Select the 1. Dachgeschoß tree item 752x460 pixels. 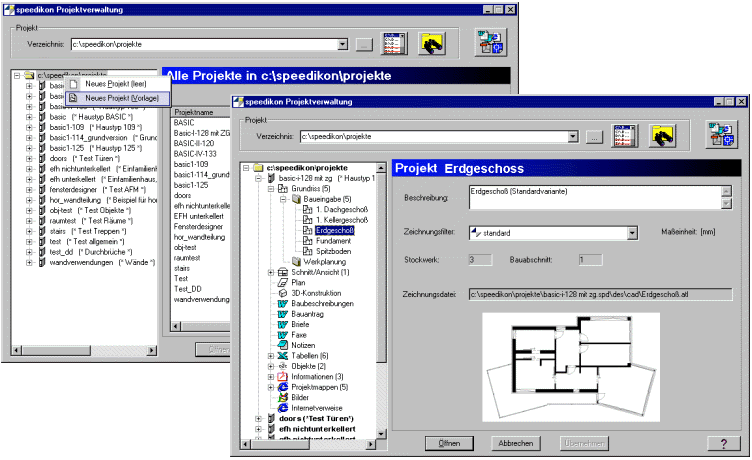click(342, 210)
